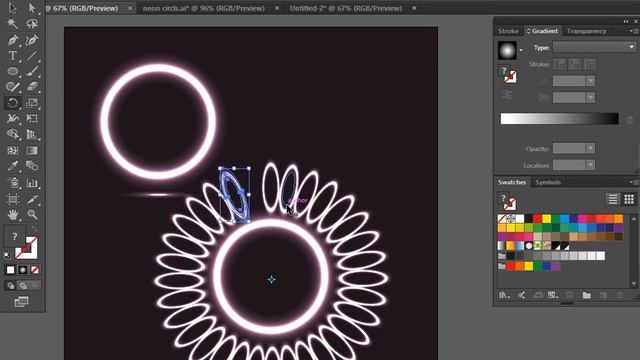Reset to default fill and stroke
The width and height of the screenshot is (640, 360).
coord(8,256)
